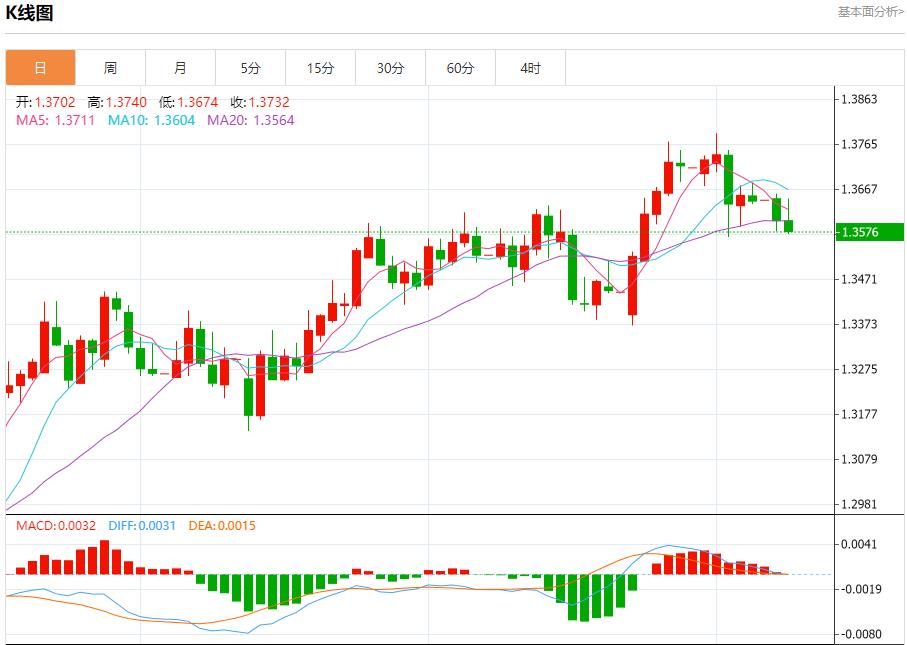Viewport: 907px width, 645px height.
Task: Switch to the 5分 interval tab
Action: 250,68
